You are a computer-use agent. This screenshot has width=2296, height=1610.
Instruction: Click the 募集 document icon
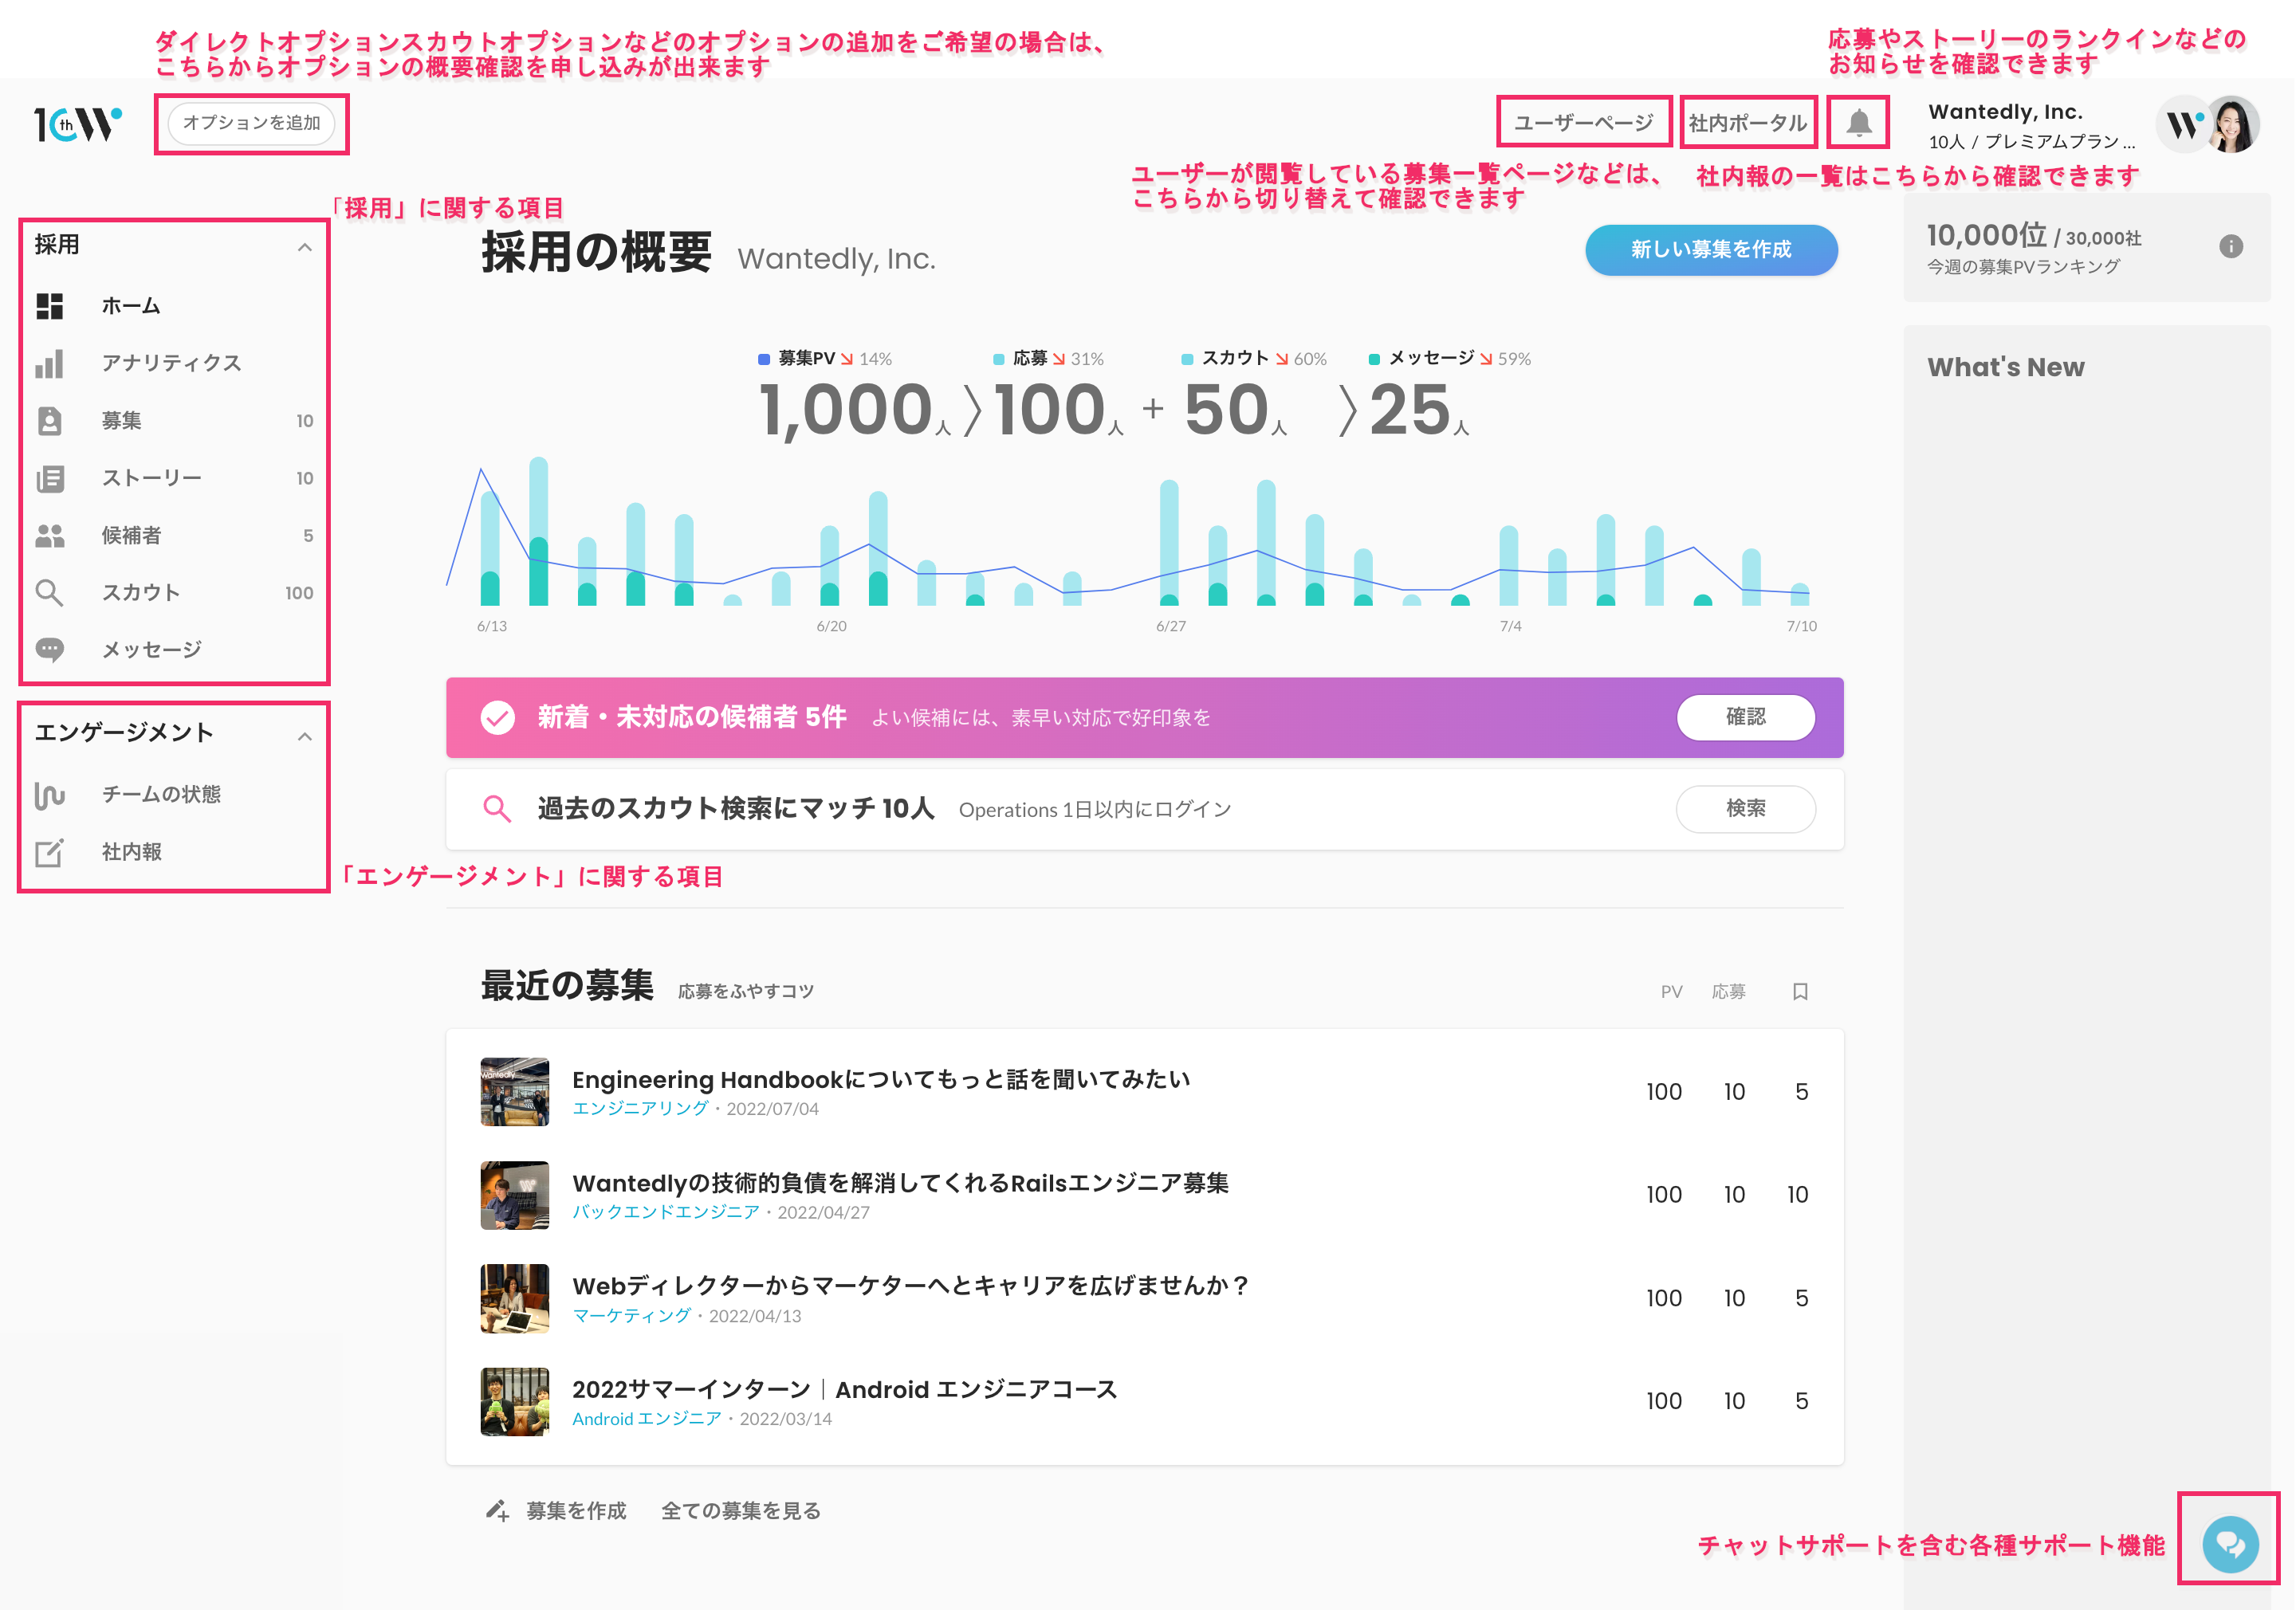click(x=50, y=421)
